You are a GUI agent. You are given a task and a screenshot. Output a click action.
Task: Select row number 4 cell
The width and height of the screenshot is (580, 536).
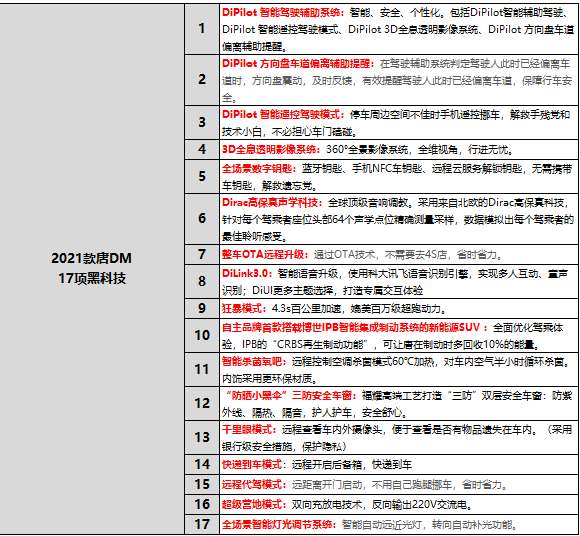coord(202,149)
